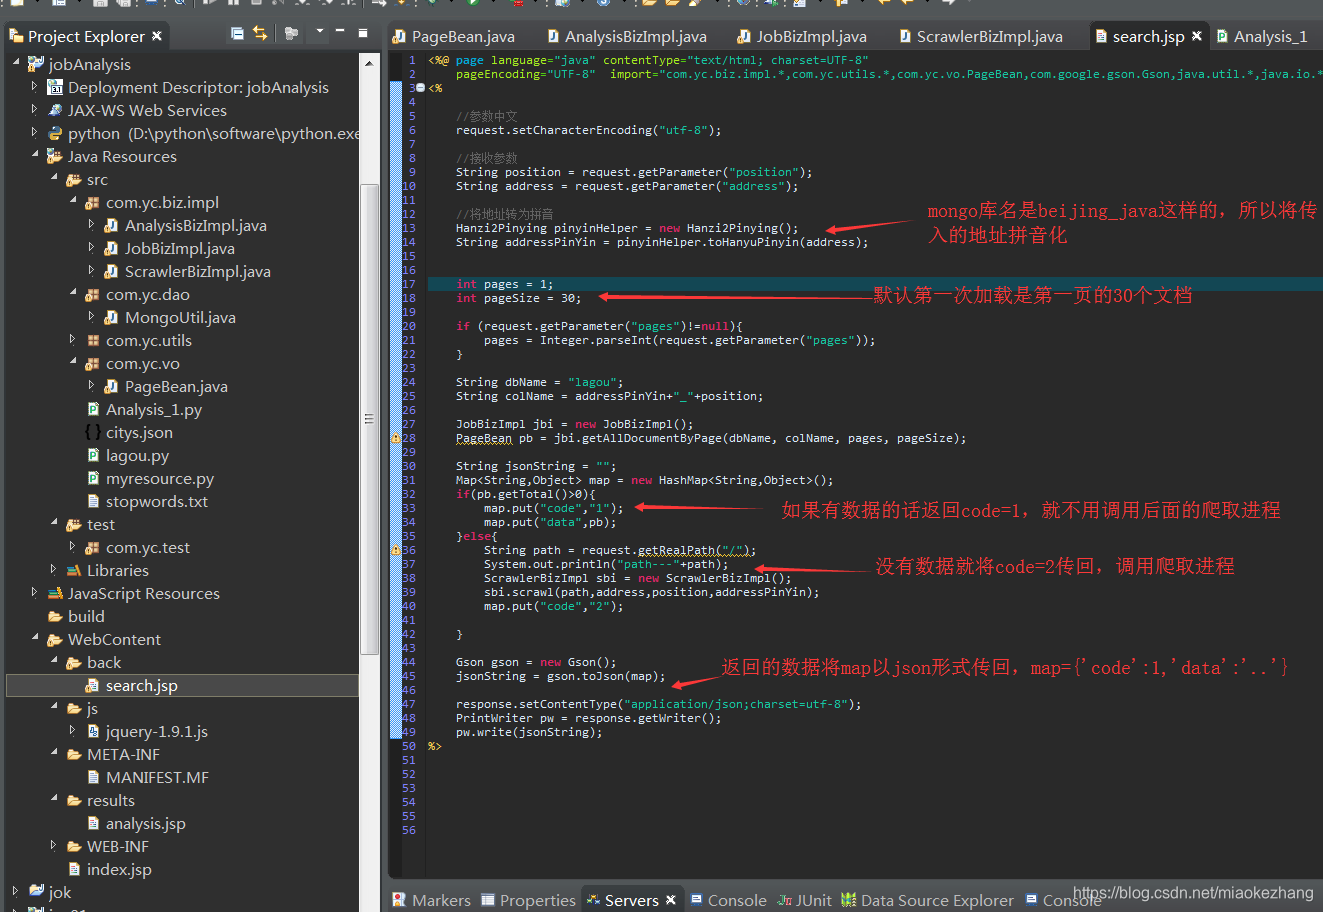Expand the WEB-INF folder arrow
This screenshot has width=1323, height=912.
click(x=54, y=846)
